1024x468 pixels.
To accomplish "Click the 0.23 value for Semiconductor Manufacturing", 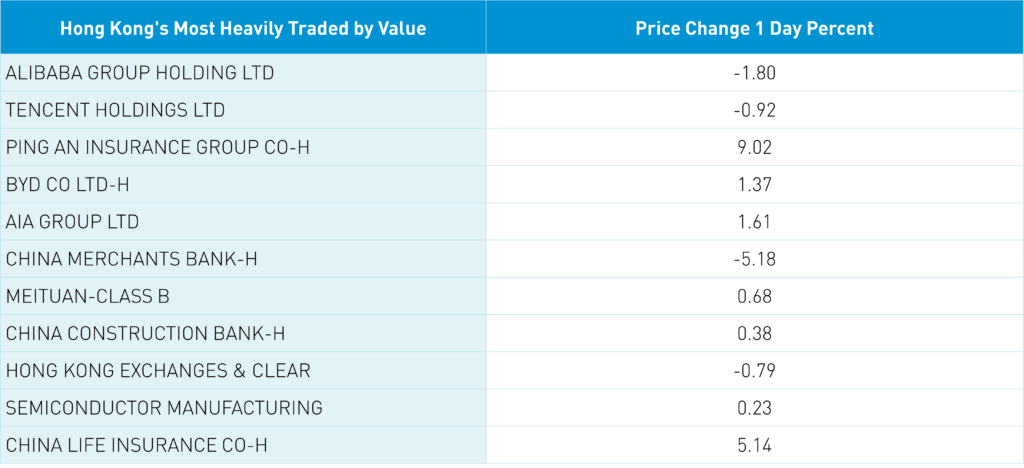I will pos(754,408).
